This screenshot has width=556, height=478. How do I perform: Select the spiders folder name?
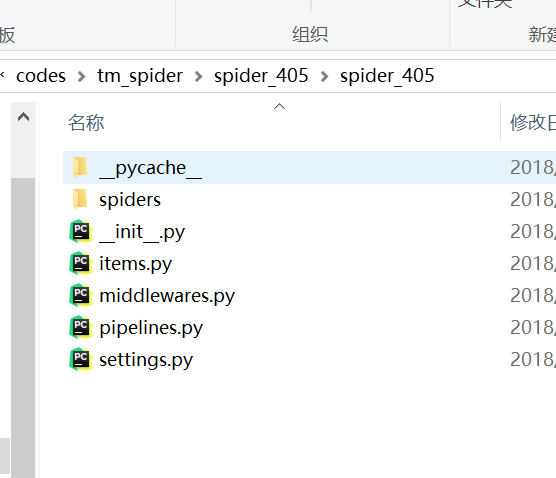click(x=130, y=200)
